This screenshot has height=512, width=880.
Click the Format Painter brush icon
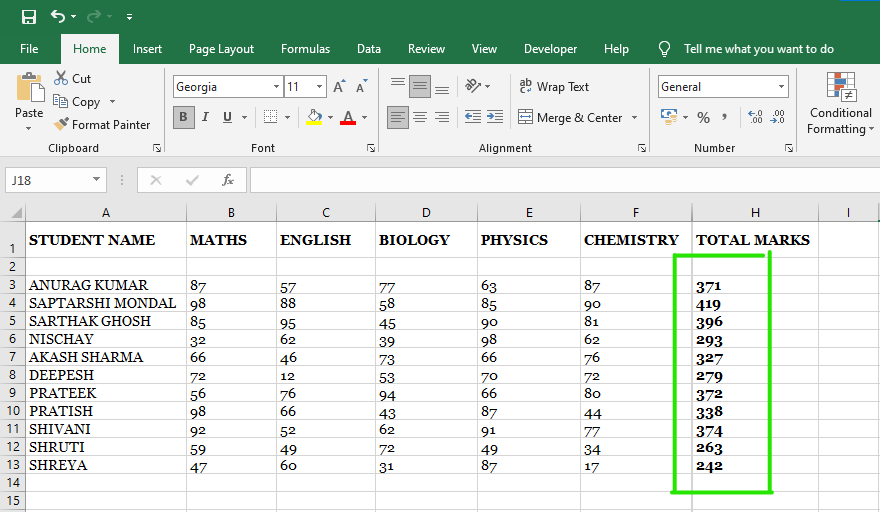point(62,125)
